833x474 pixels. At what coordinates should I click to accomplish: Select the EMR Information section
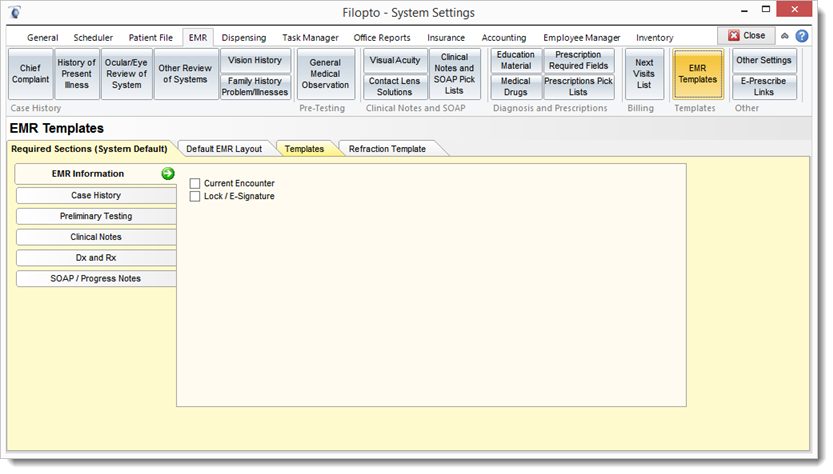96,174
